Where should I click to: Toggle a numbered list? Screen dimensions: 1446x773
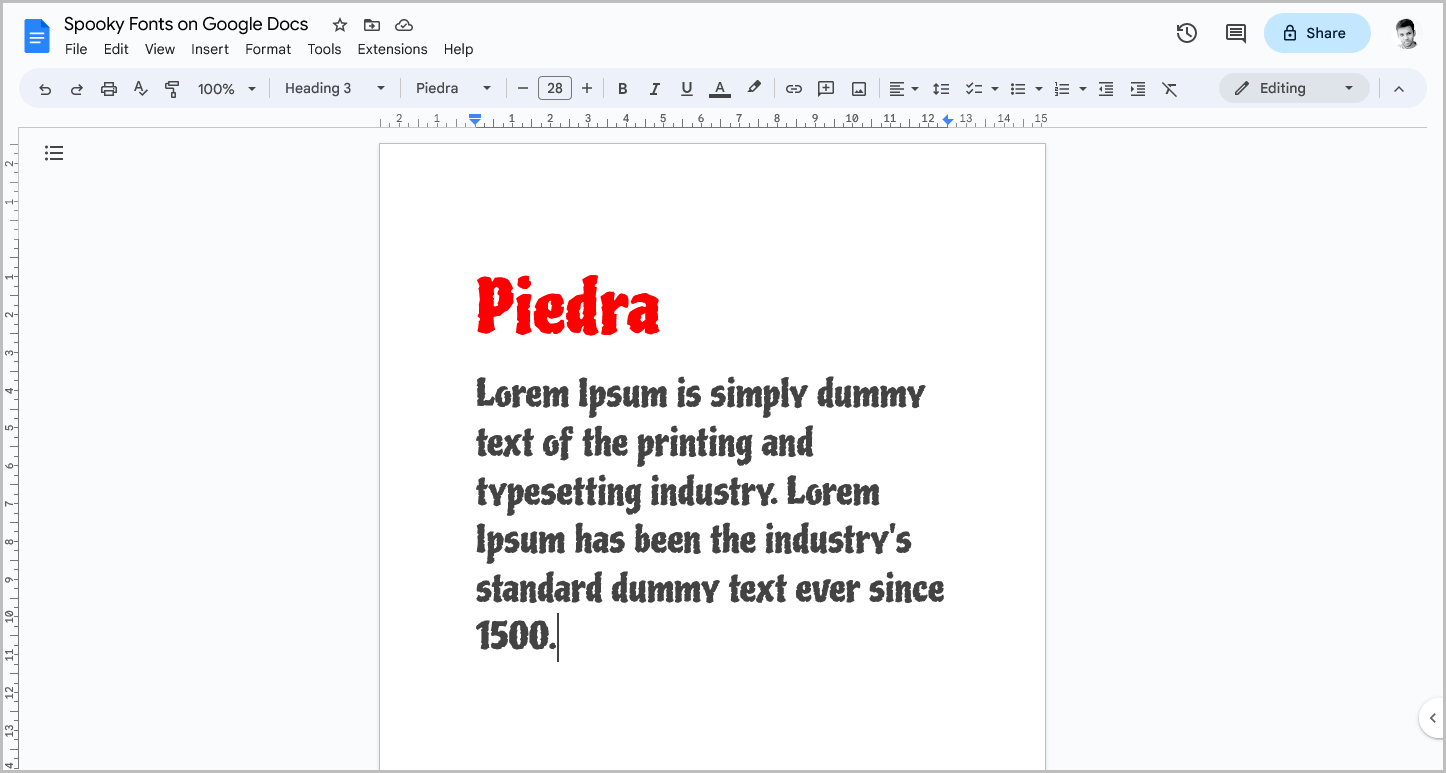[1062, 88]
